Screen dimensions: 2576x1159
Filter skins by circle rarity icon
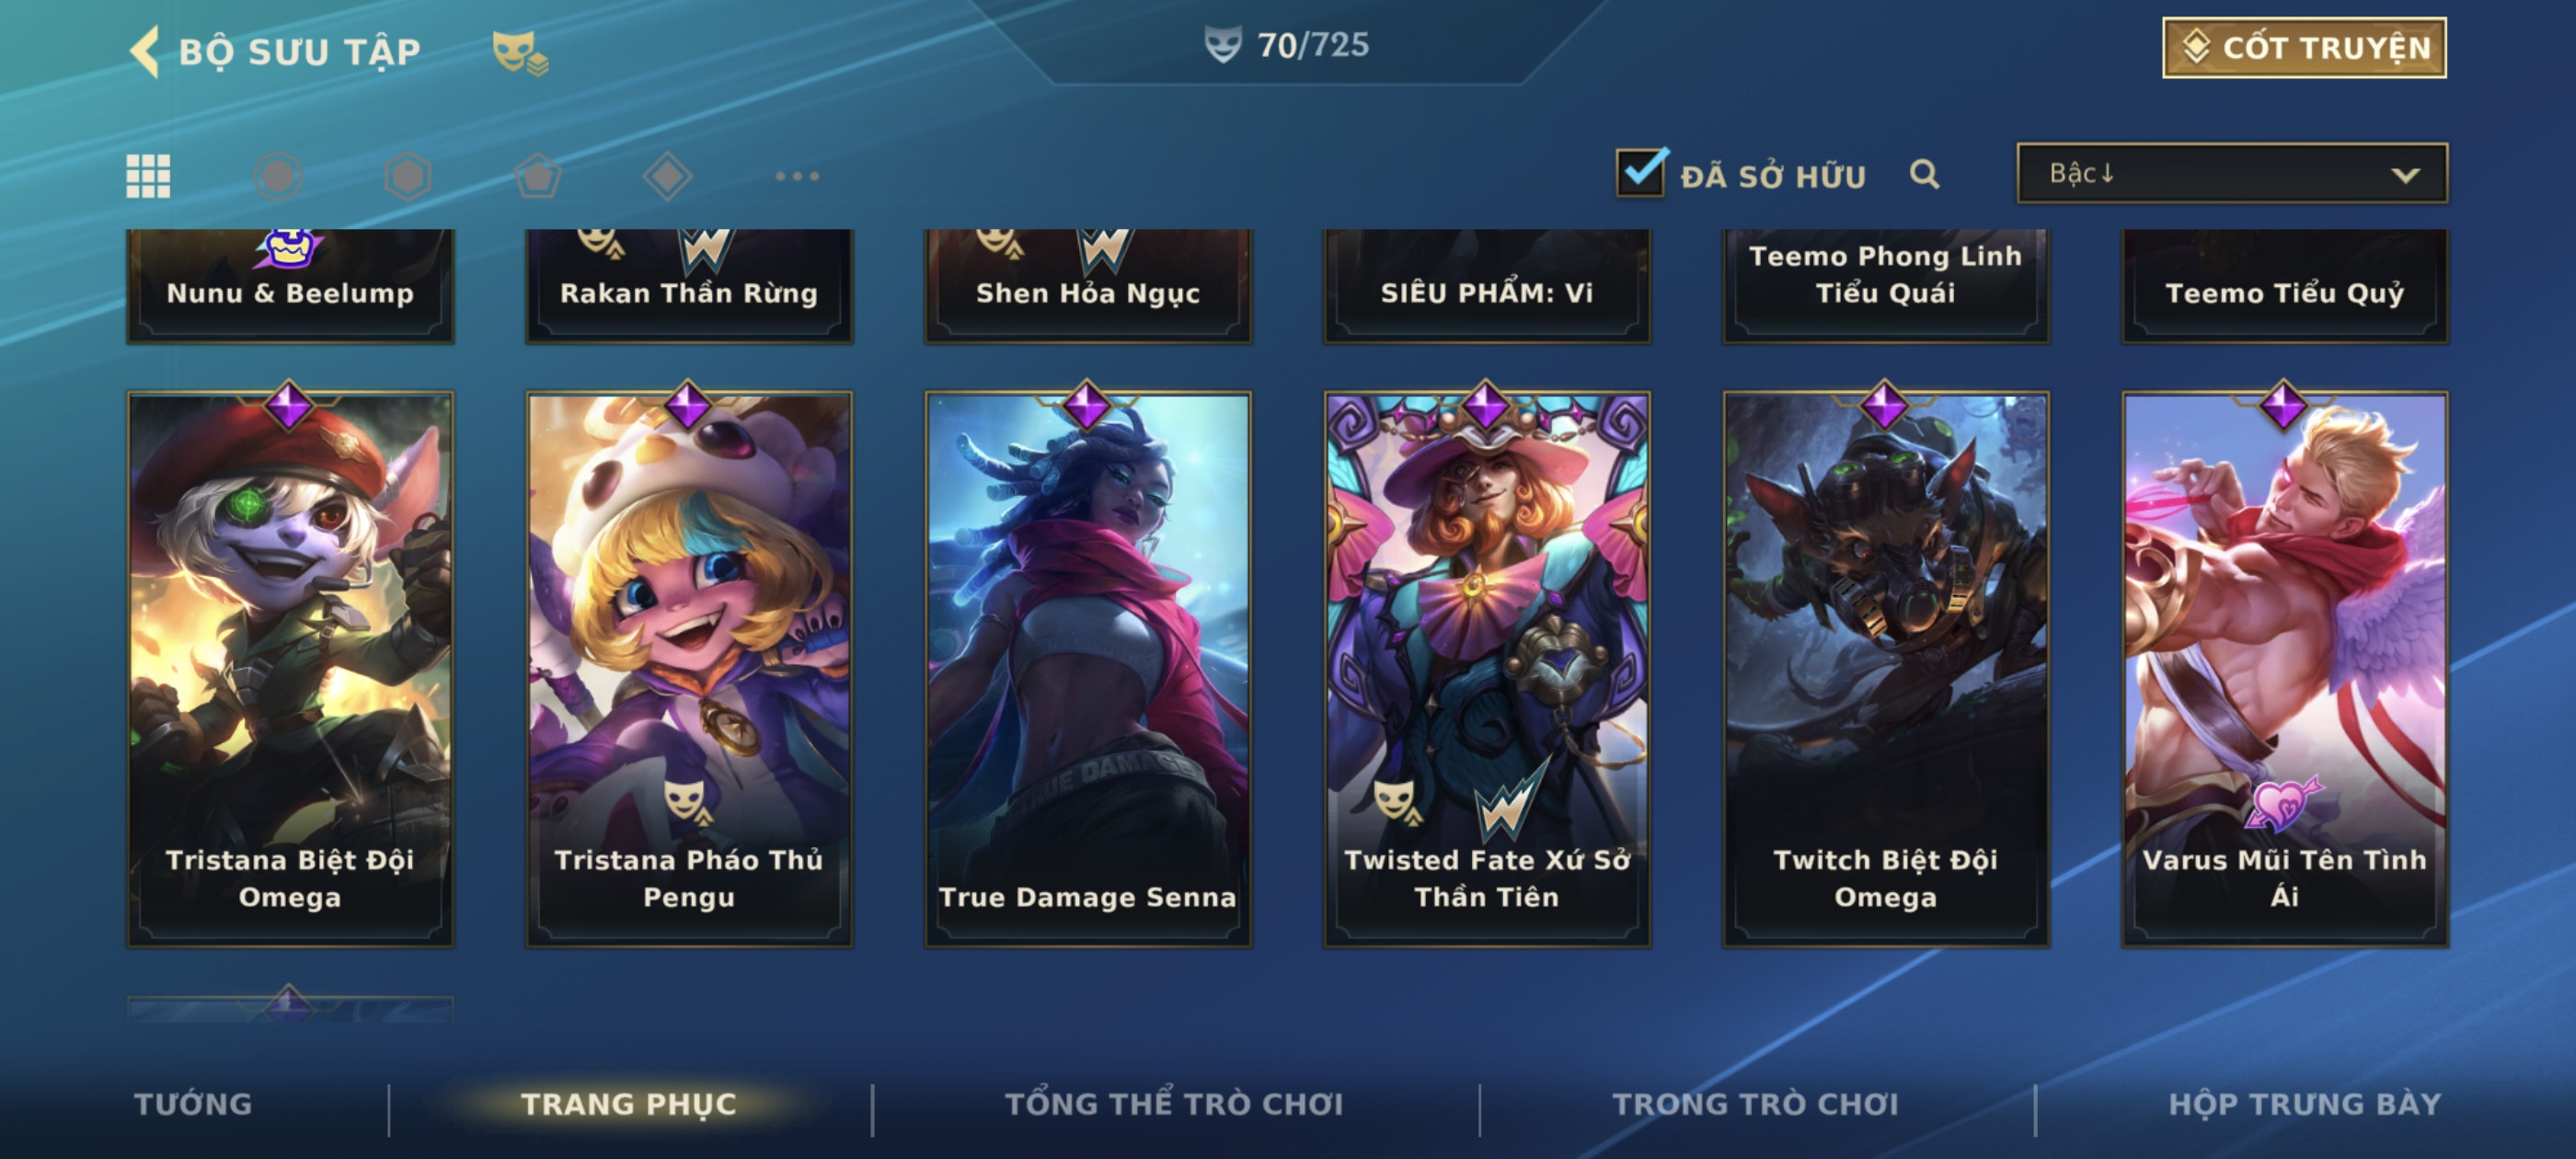tap(278, 176)
